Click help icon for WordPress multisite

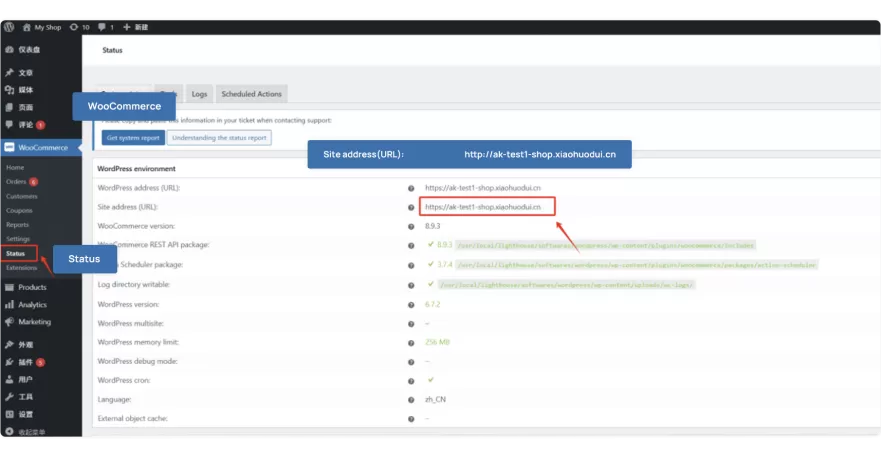tap(411, 324)
